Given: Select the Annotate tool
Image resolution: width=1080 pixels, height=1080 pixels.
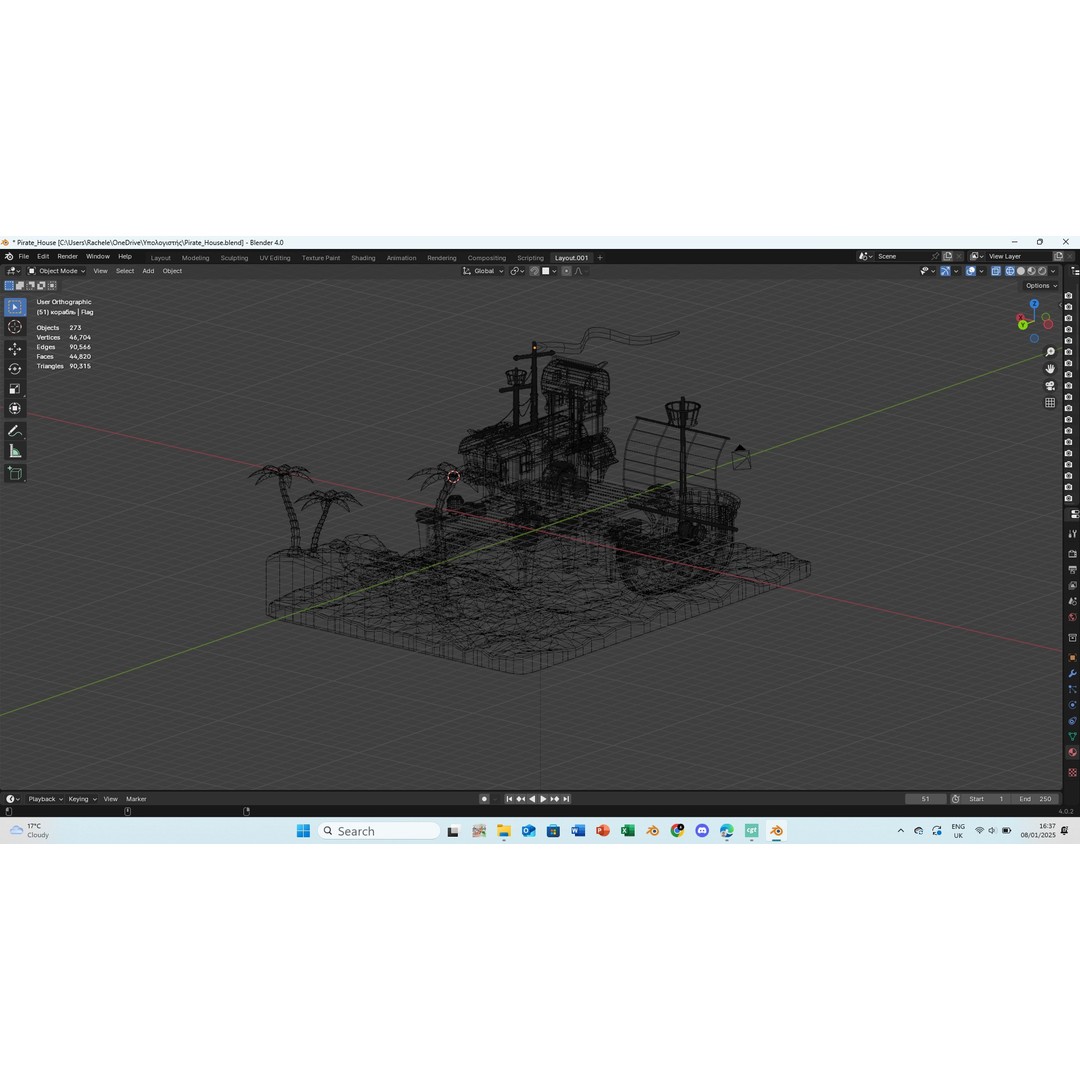Looking at the screenshot, I should [x=14, y=431].
